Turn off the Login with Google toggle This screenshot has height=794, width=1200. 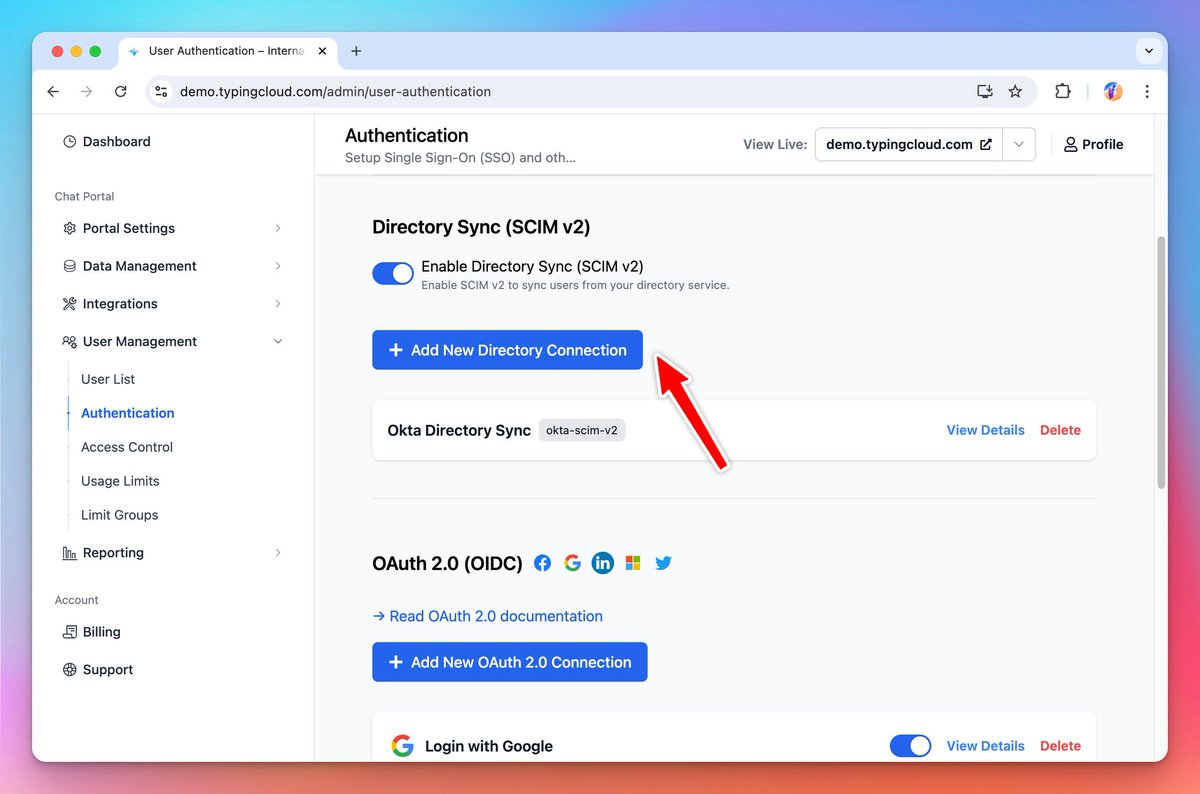(910, 746)
